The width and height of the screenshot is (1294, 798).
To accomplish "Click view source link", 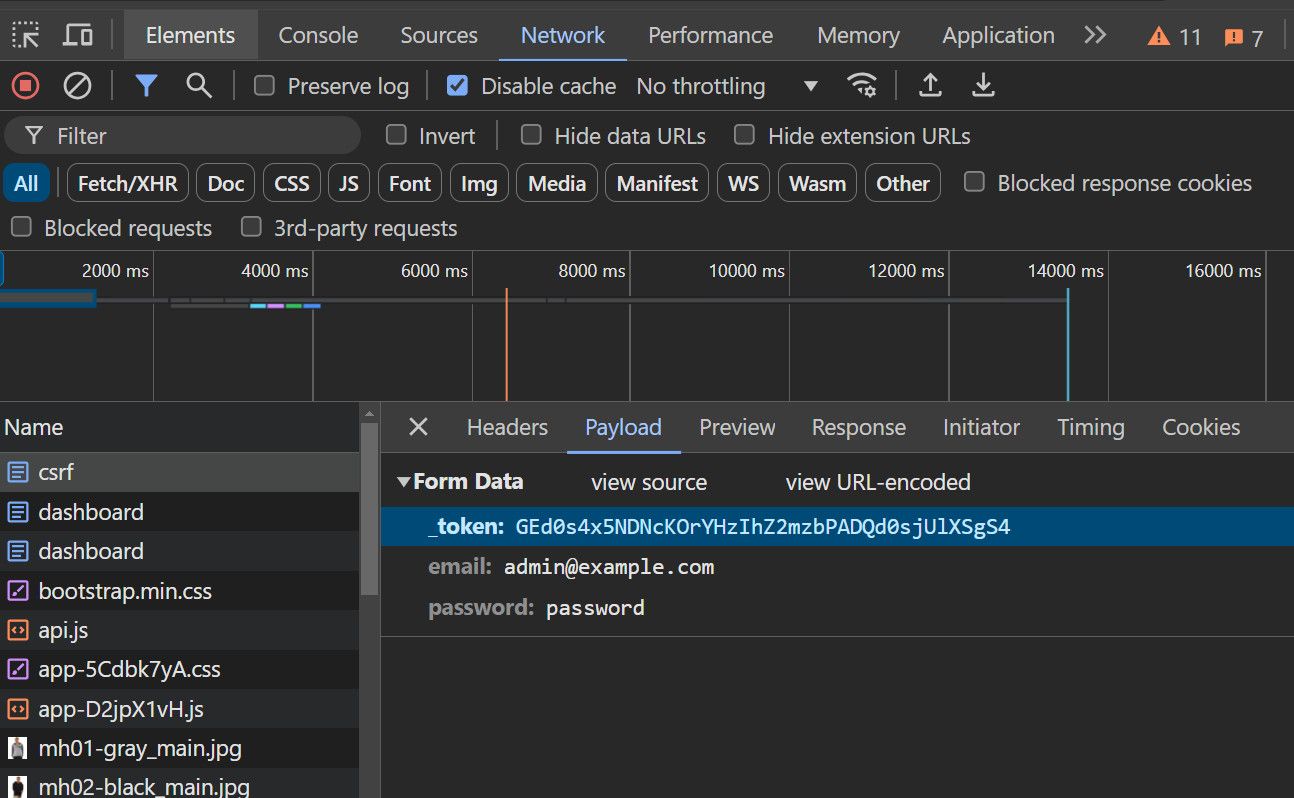I will pos(649,482).
